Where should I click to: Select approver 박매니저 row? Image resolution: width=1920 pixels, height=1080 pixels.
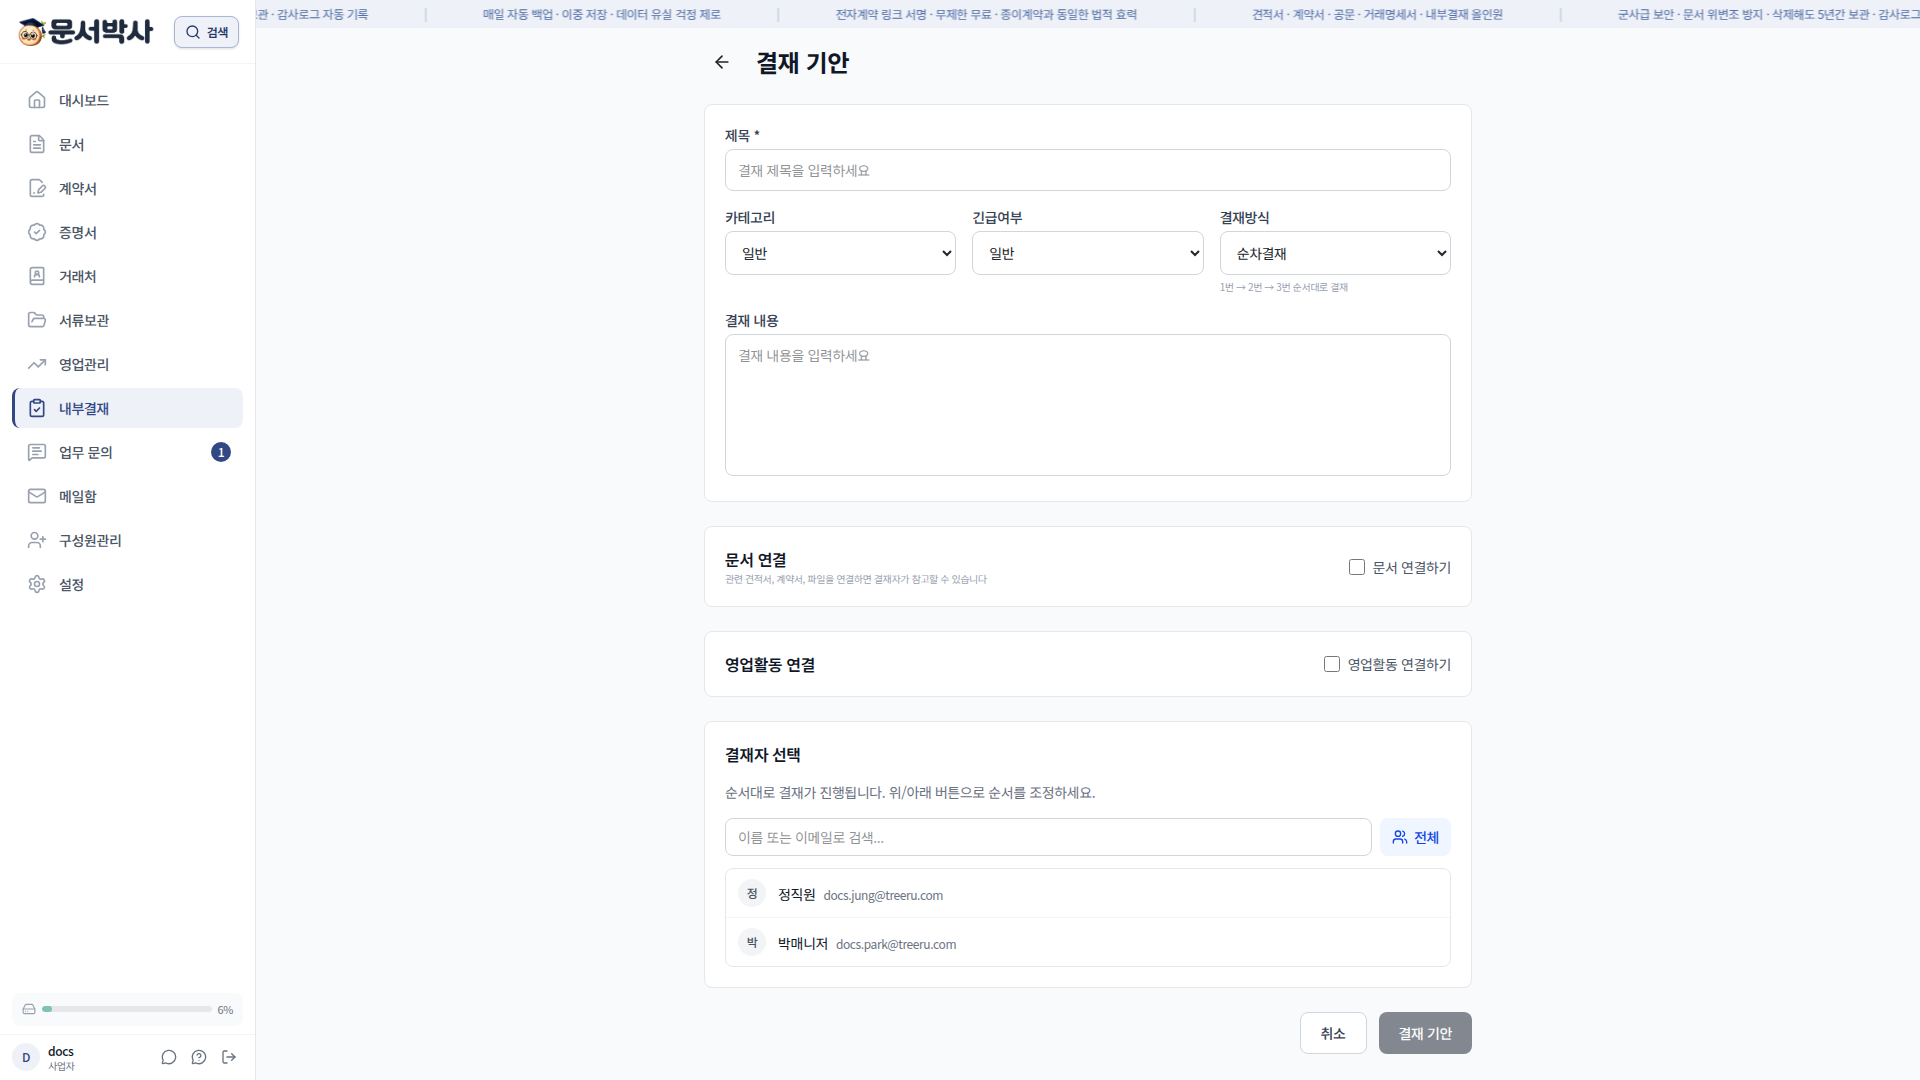point(1087,943)
